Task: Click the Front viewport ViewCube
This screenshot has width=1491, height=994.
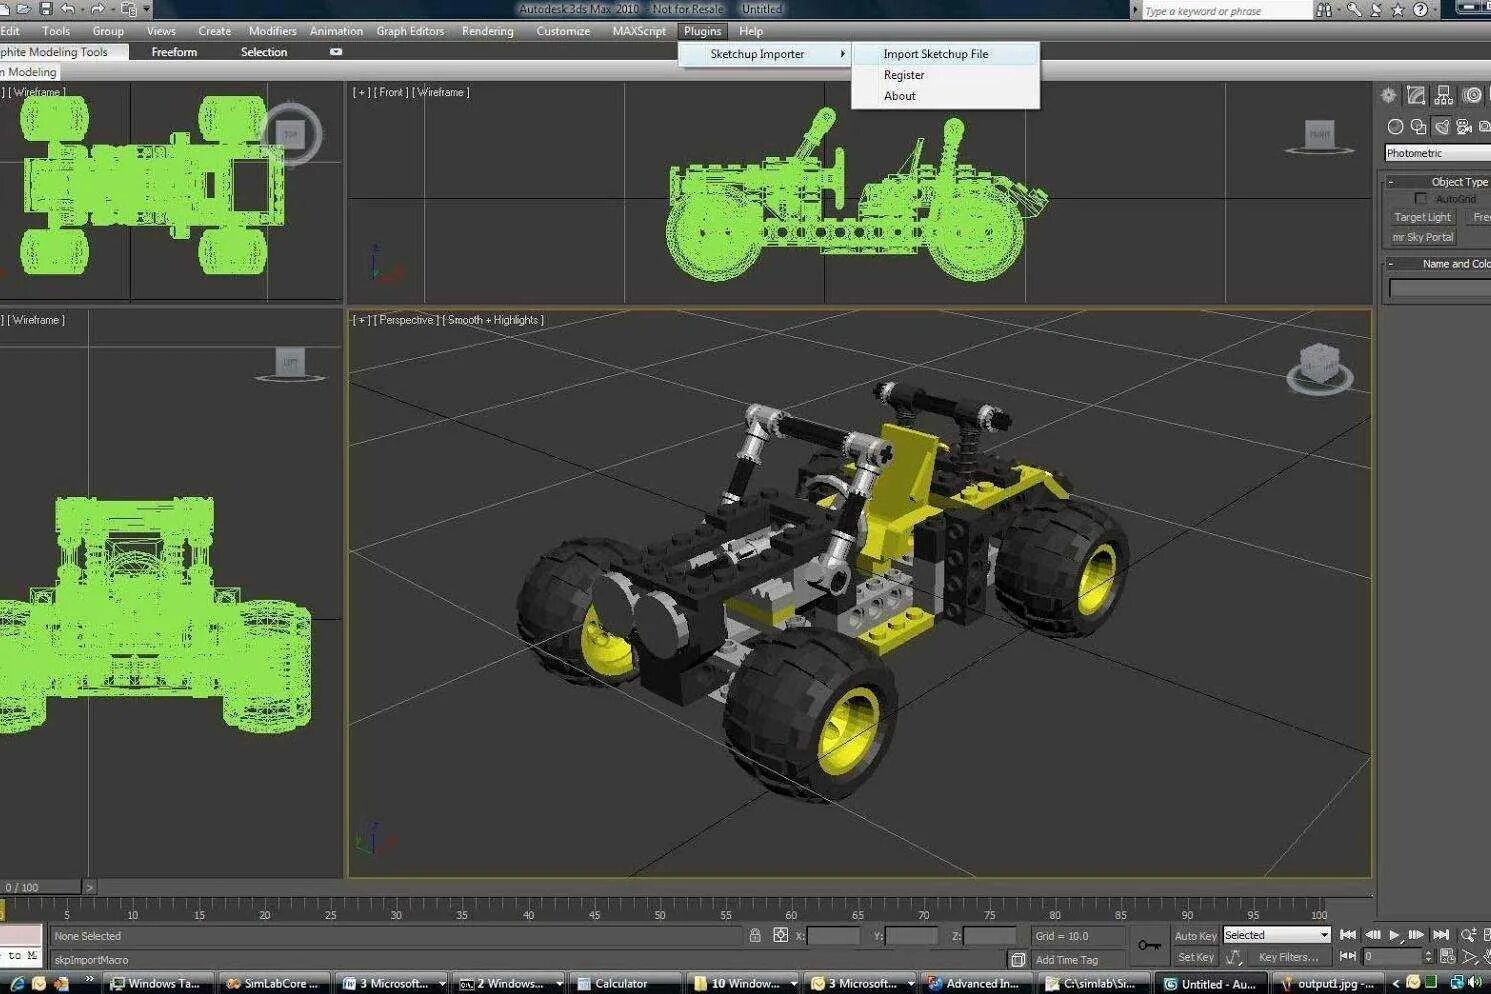Action: pos(1320,136)
